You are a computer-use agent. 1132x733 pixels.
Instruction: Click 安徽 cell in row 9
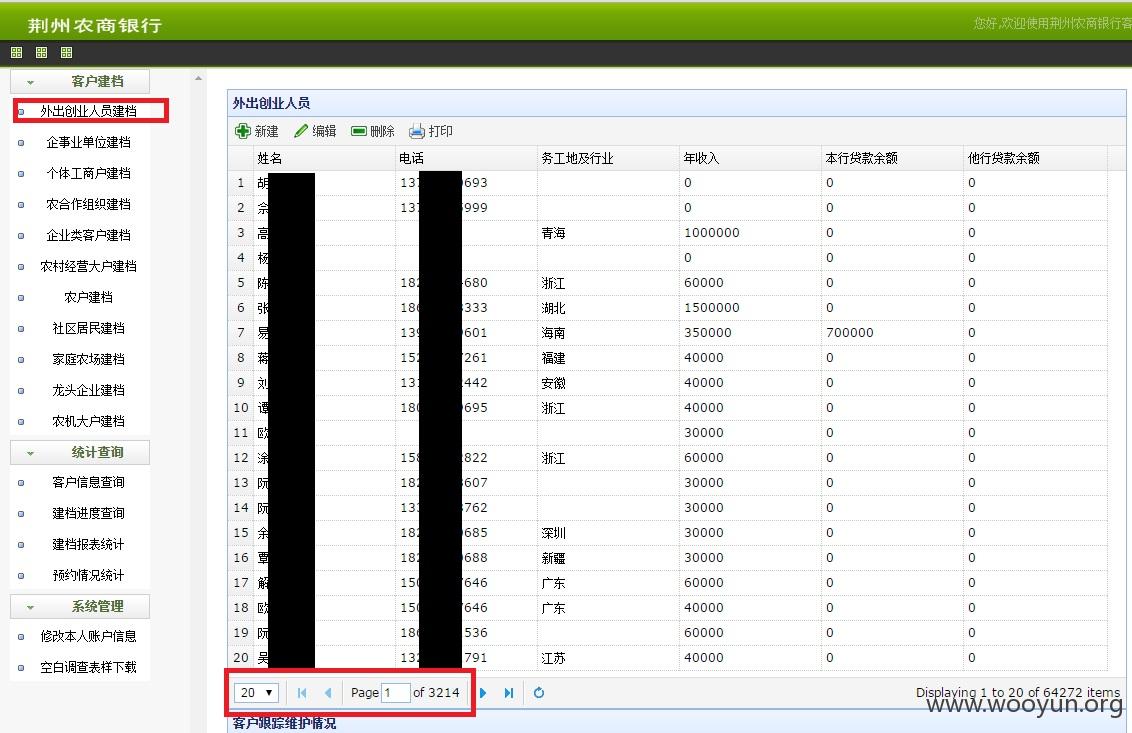pyautogui.click(x=608, y=383)
